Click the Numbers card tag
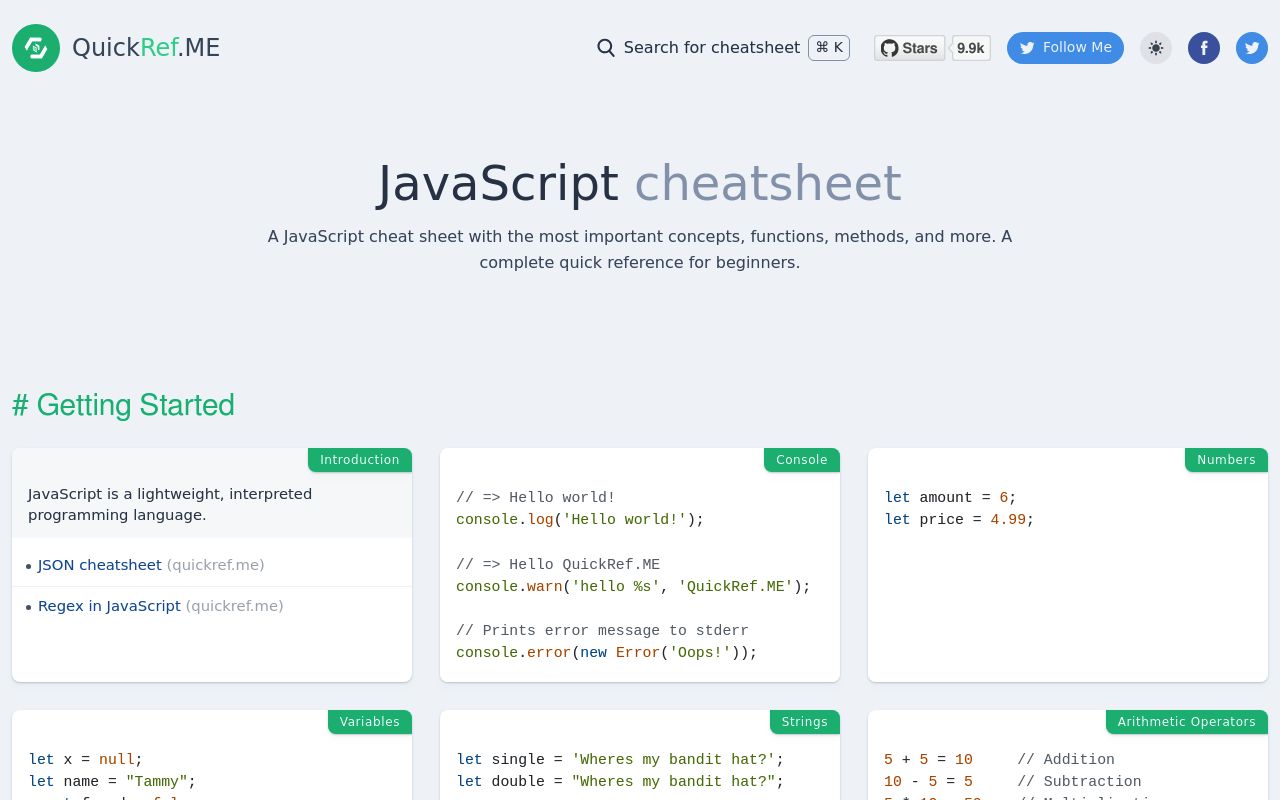Viewport: 1280px width, 800px height. tap(1226, 460)
